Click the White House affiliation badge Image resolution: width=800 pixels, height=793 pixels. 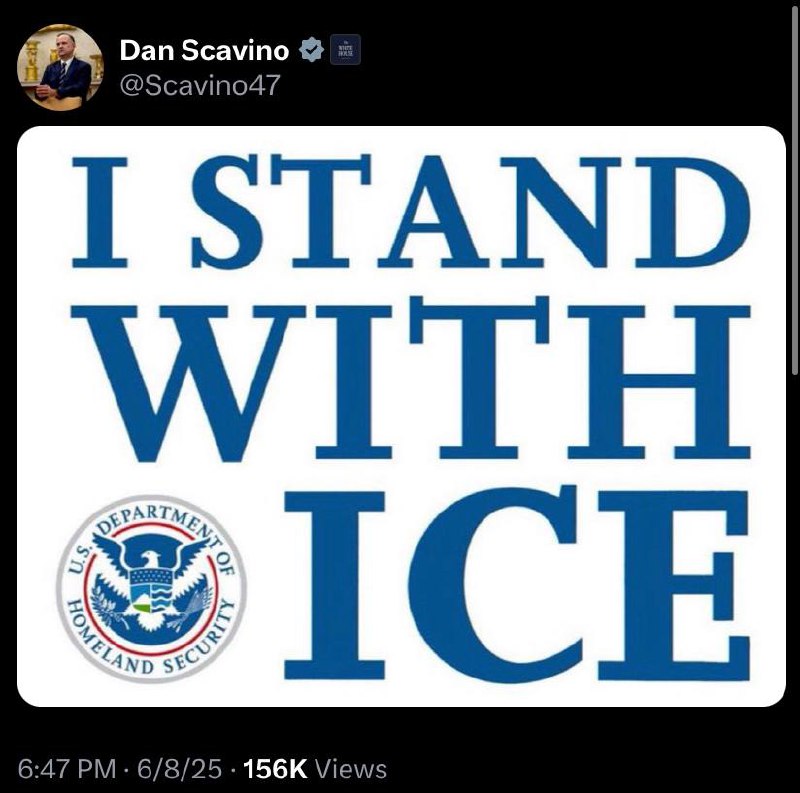[x=345, y=49]
